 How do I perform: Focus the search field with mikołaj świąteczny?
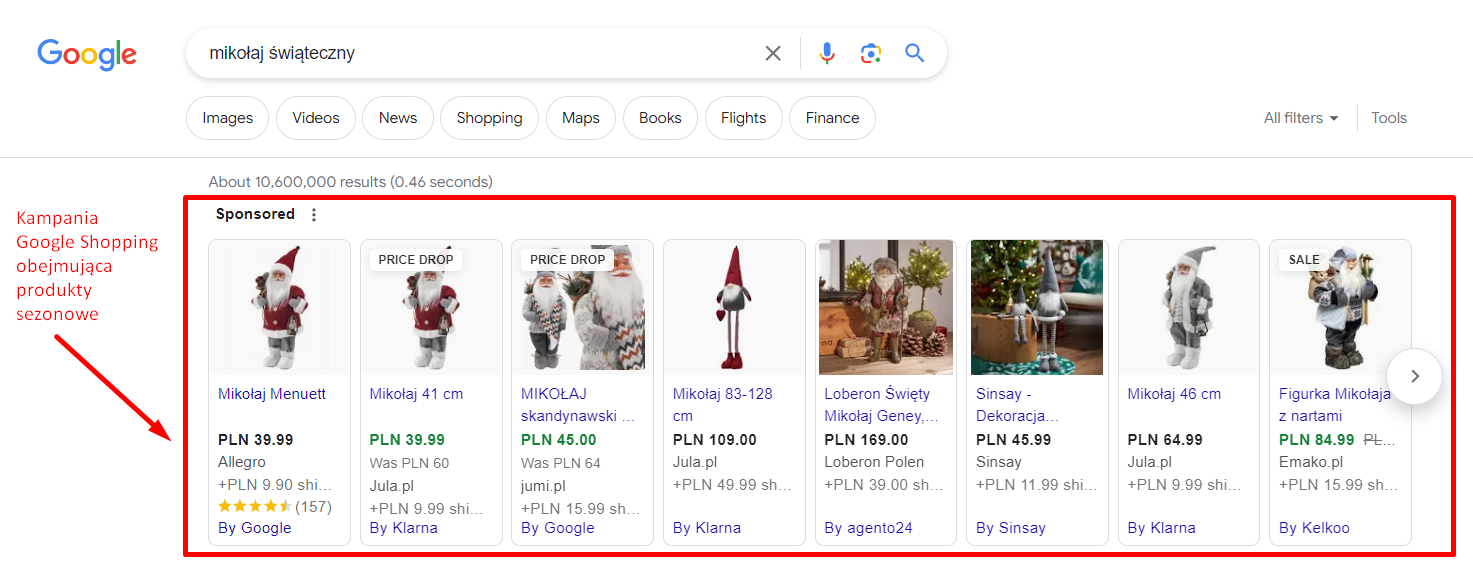478,53
